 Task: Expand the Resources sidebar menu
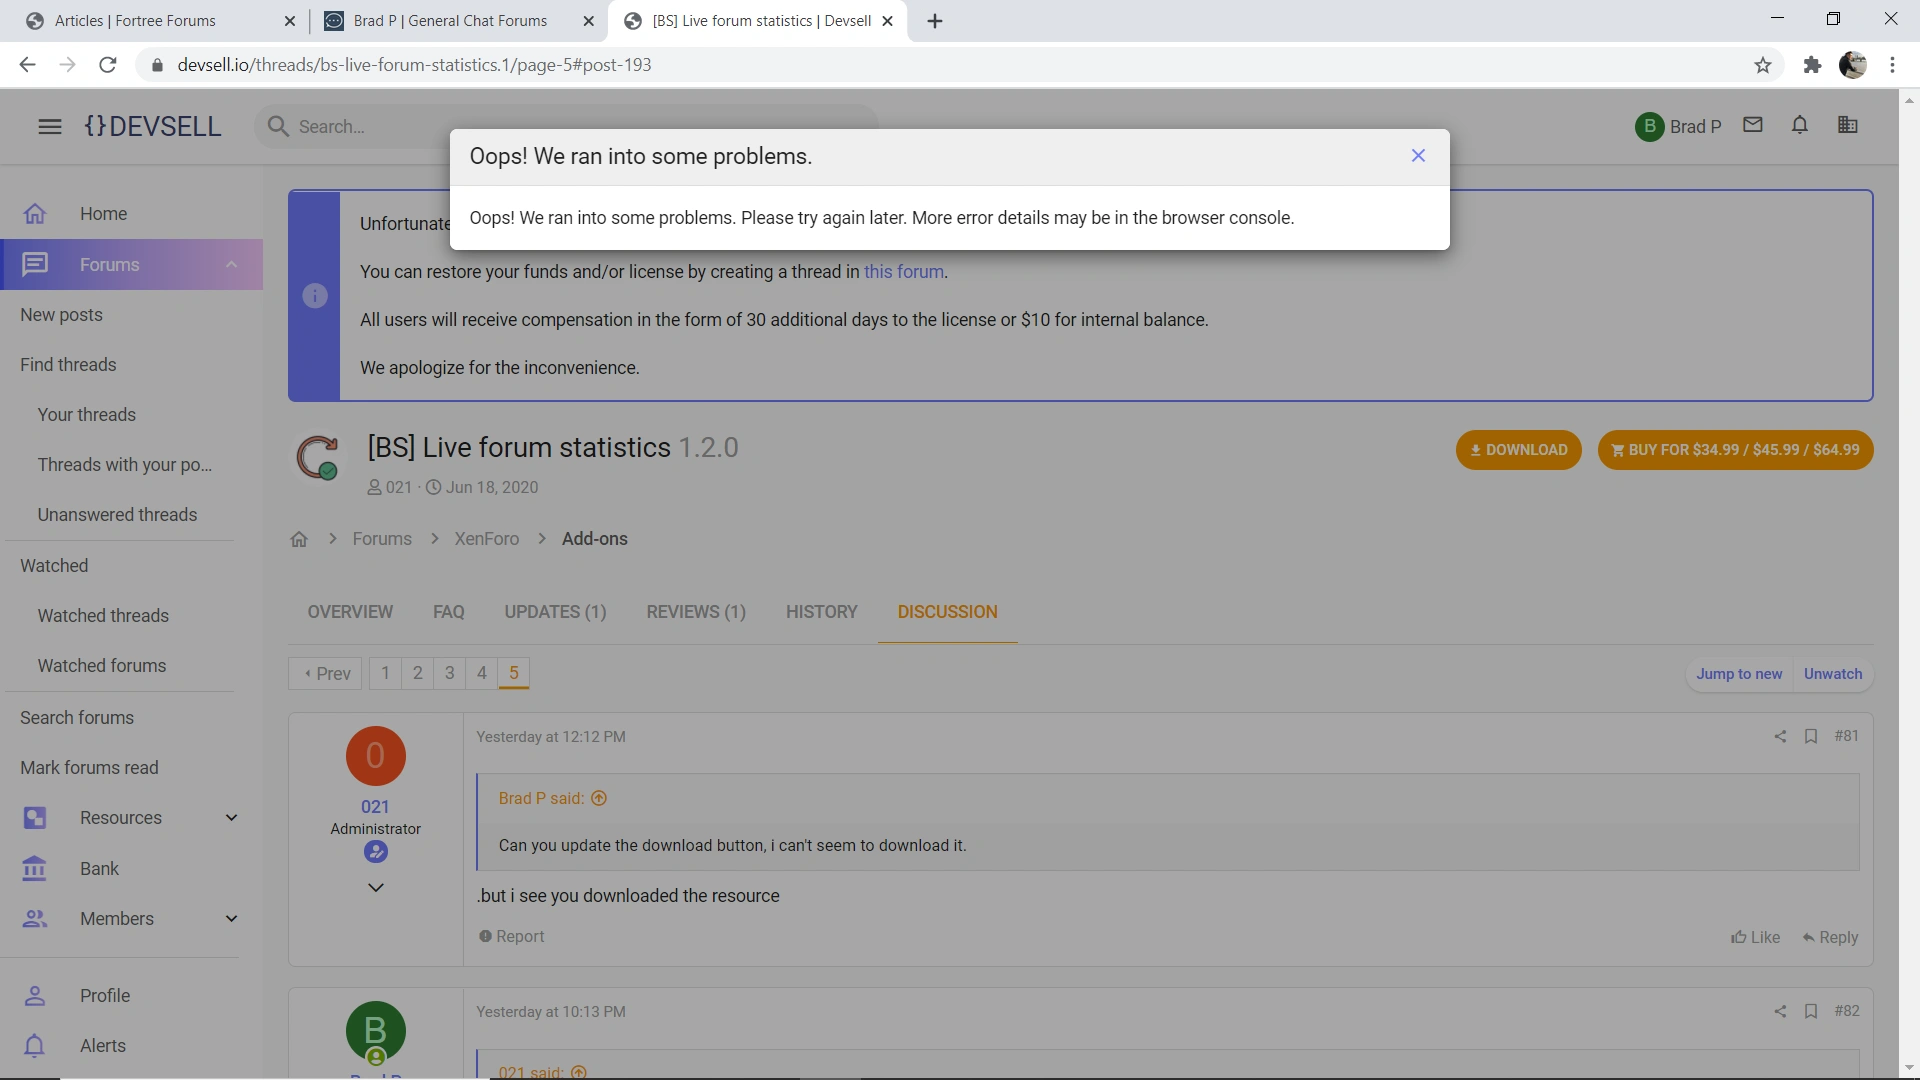[231, 818]
